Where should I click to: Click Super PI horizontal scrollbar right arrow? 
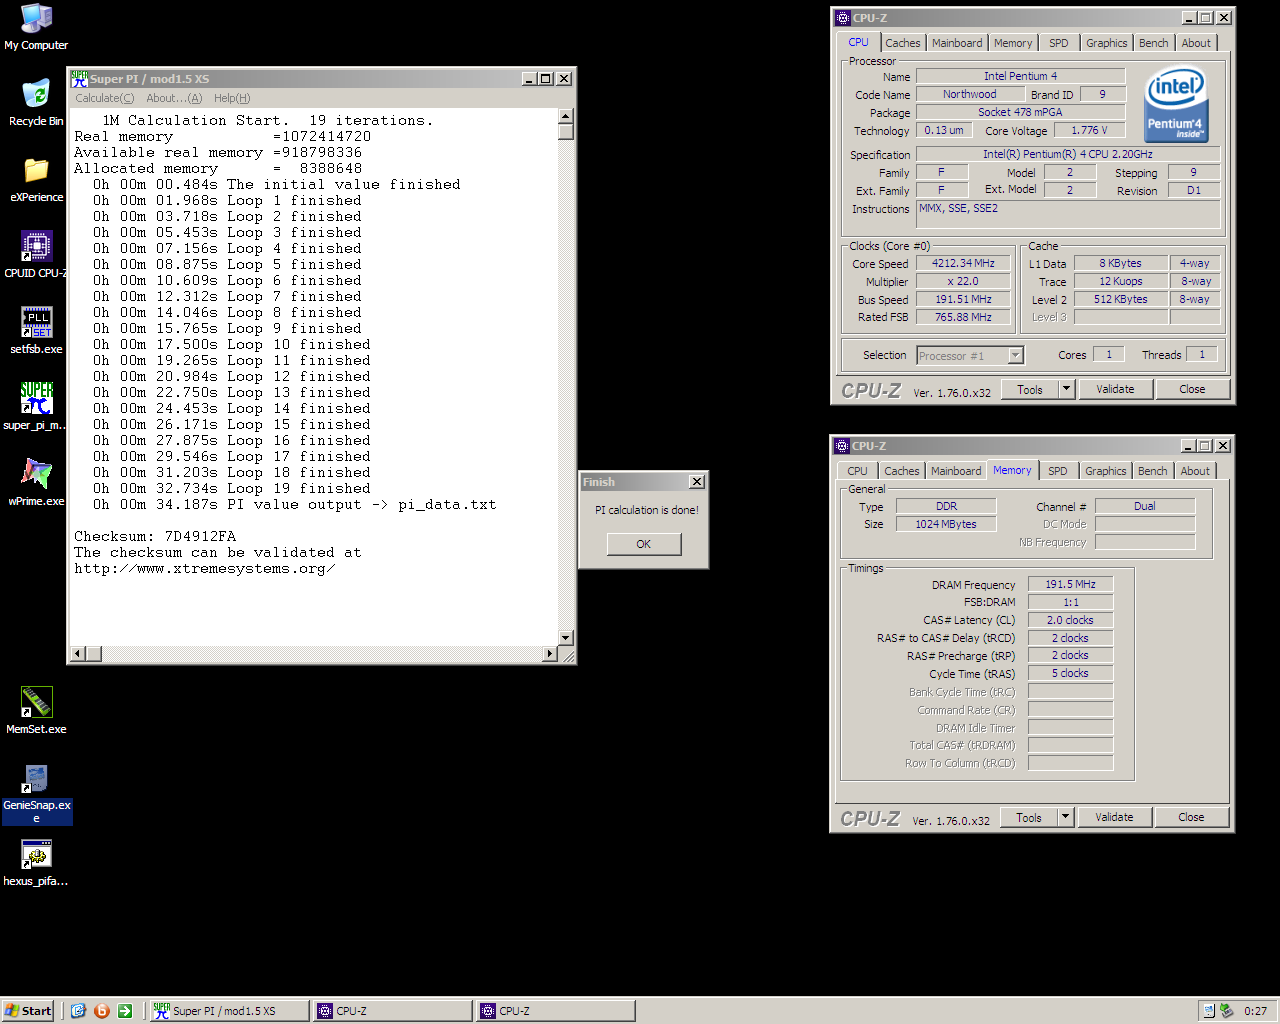click(549, 654)
